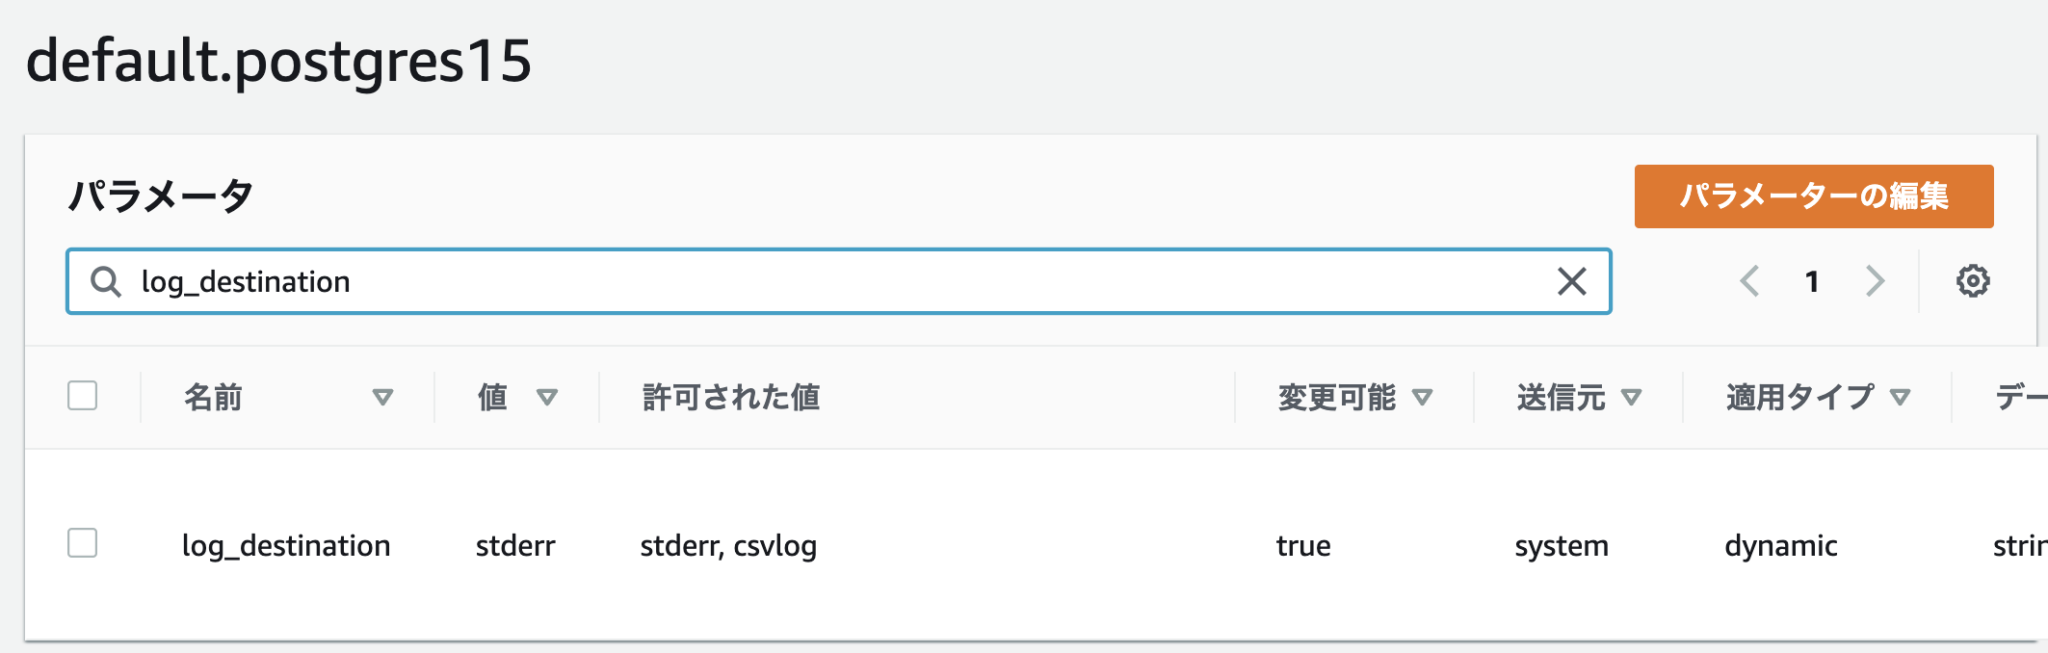2048x653 pixels.
Task: Open table display settings via the gear icon
Action: [x=1971, y=281]
